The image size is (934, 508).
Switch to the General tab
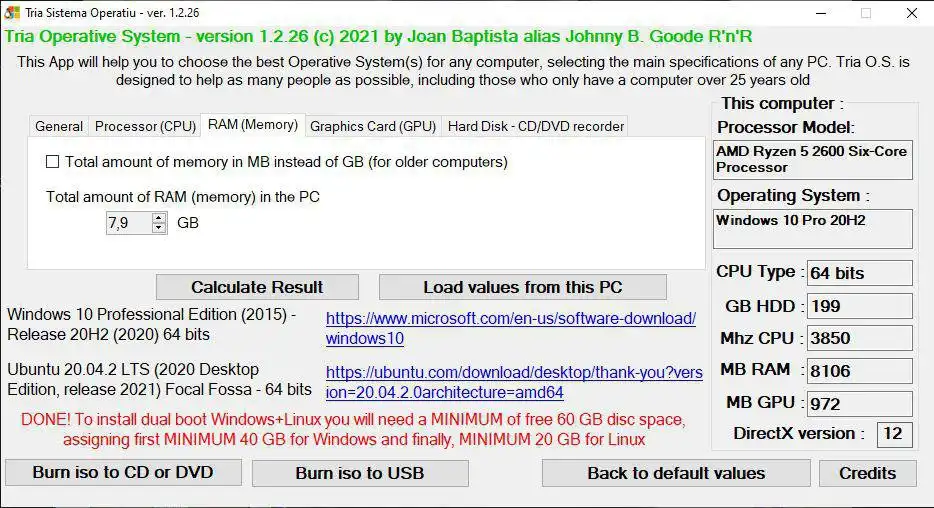click(59, 126)
